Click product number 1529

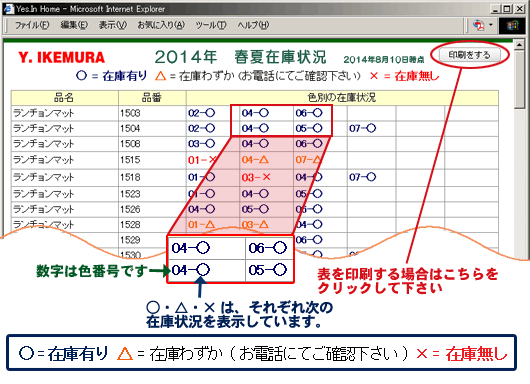click(x=130, y=240)
